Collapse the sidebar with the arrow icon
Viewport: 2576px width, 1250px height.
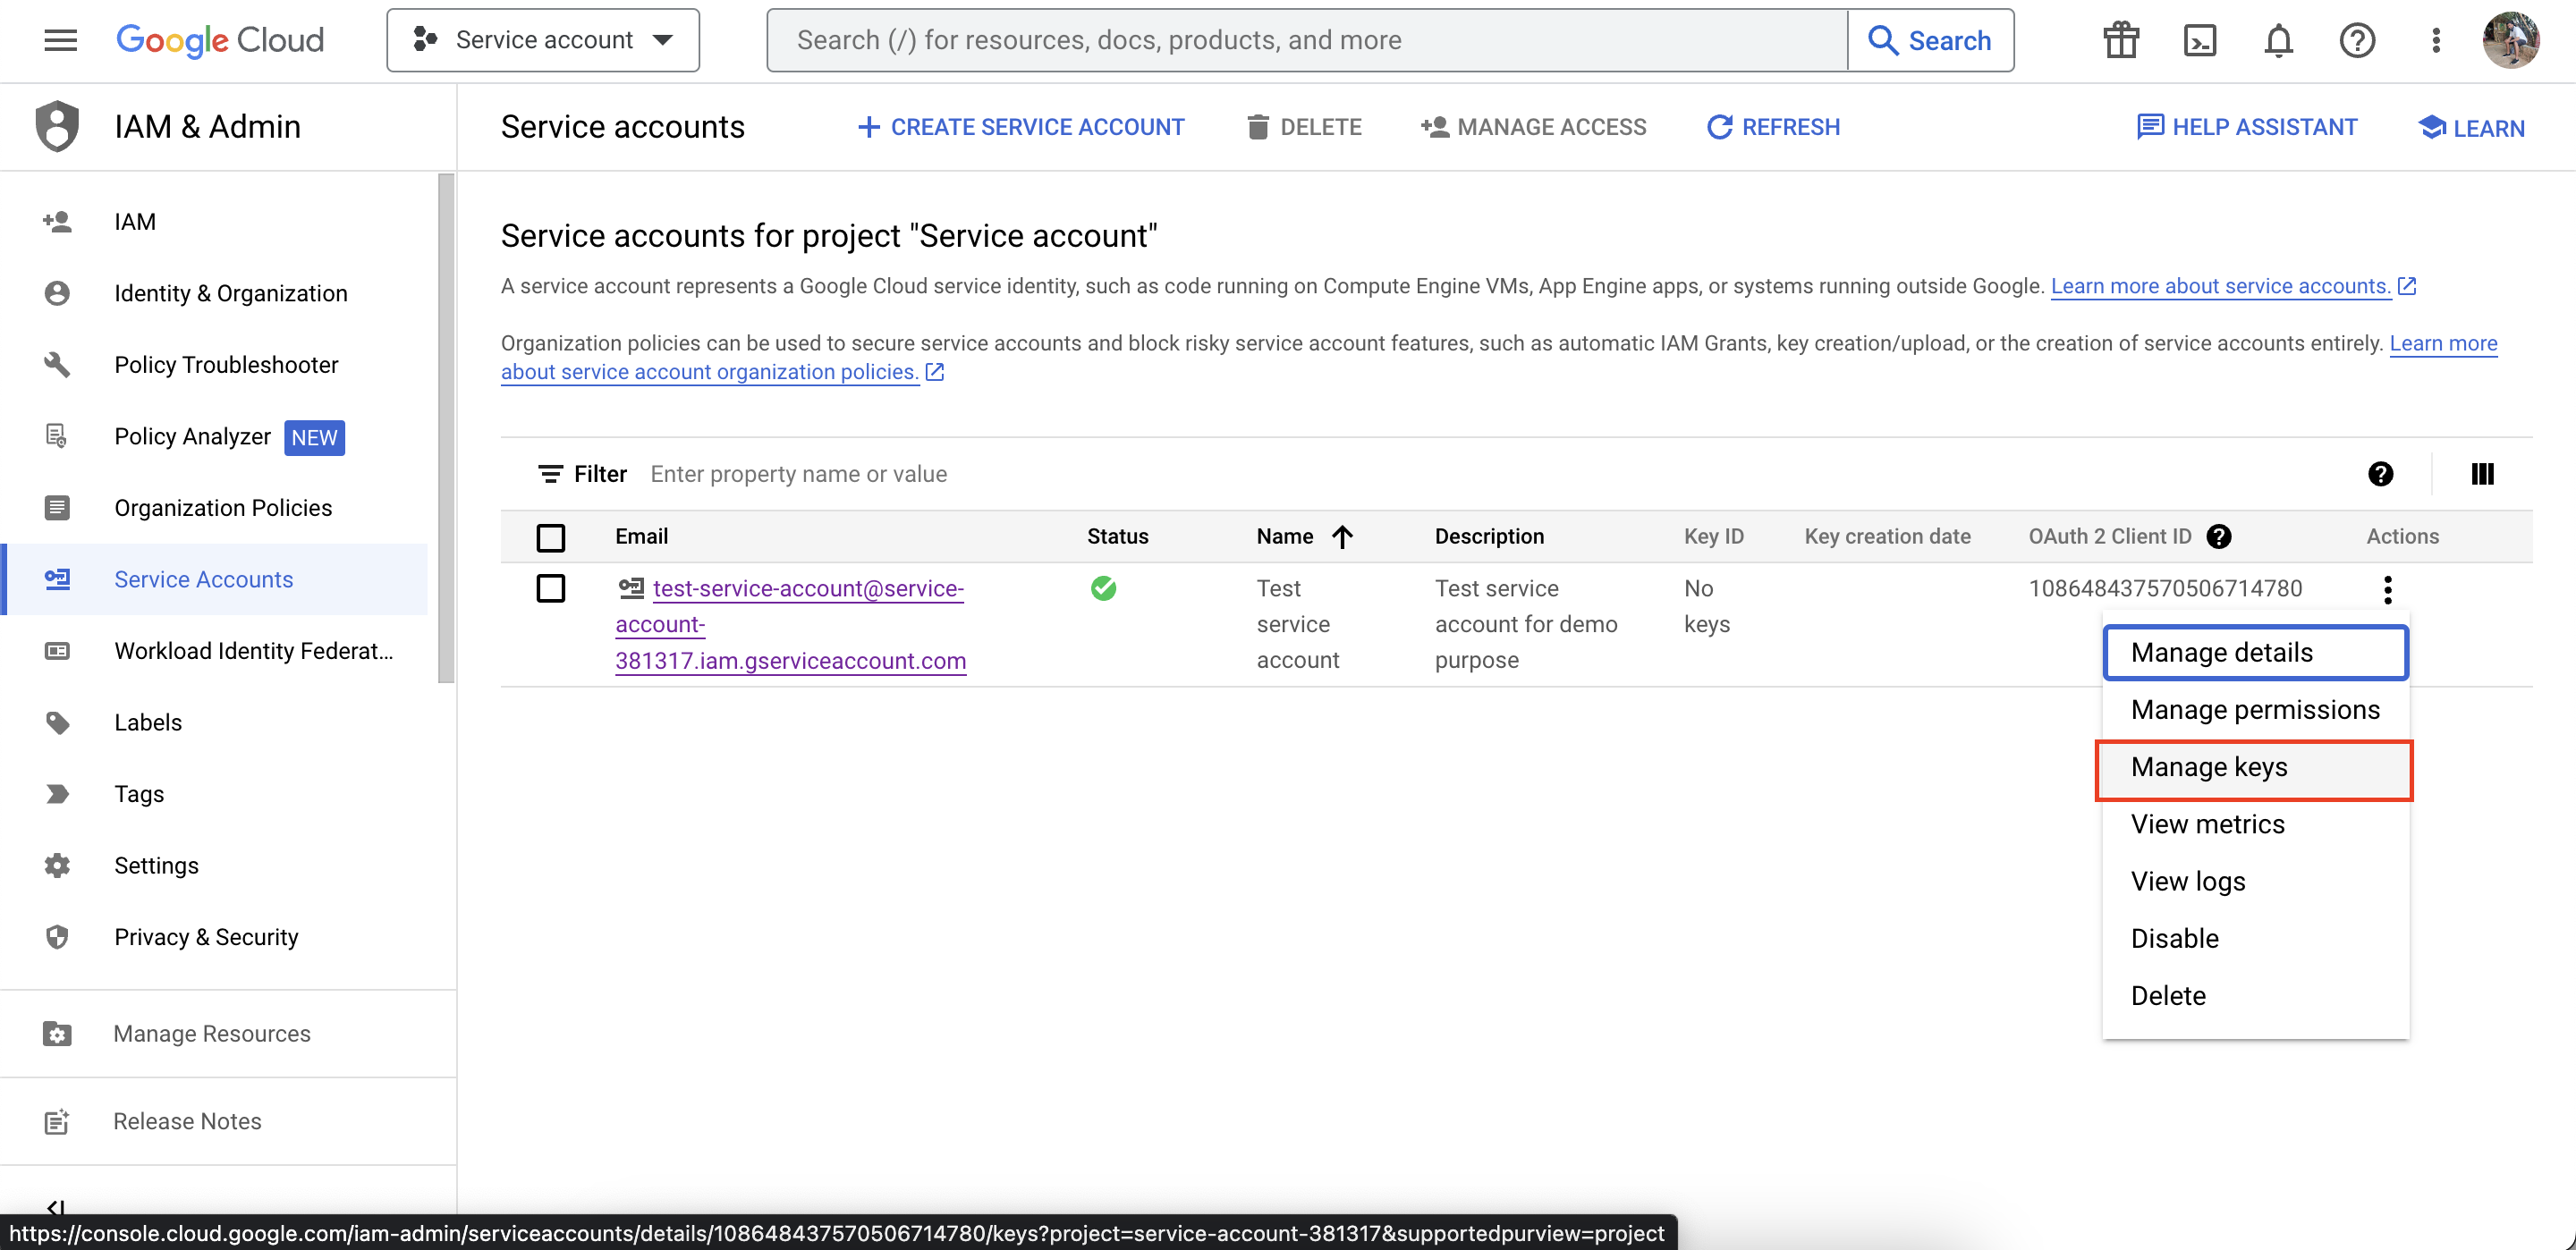point(56,1207)
